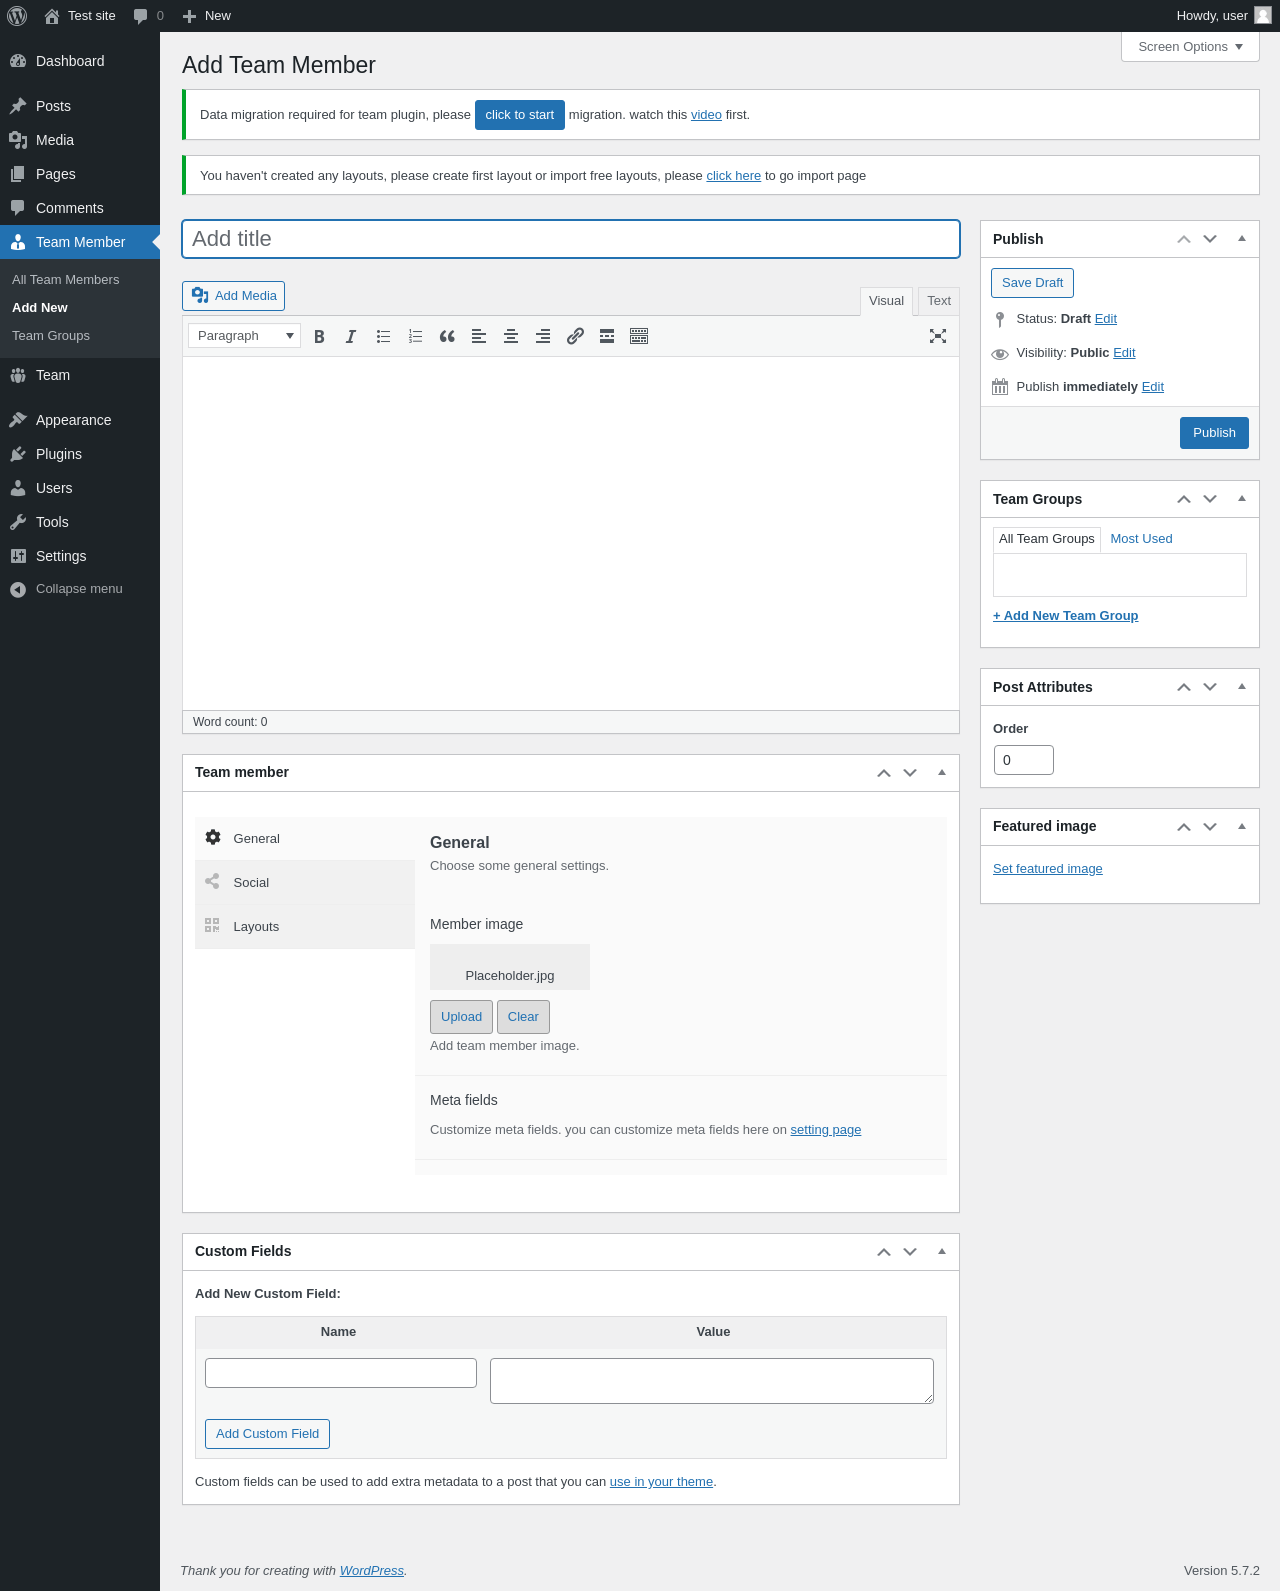Enter distraction-free fullscreen editor mode
This screenshot has width=1280, height=1591.
(938, 336)
